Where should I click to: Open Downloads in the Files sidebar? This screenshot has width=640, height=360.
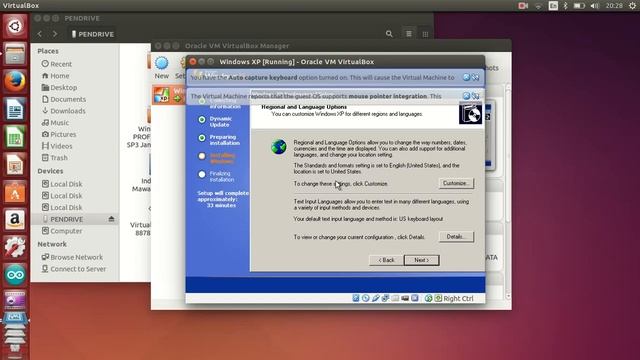click(64, 111)
